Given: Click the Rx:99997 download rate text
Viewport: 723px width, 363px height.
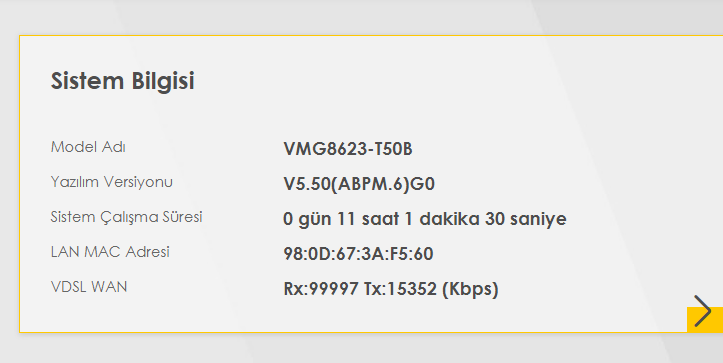Looking at the screenshot, I should 321,289.
